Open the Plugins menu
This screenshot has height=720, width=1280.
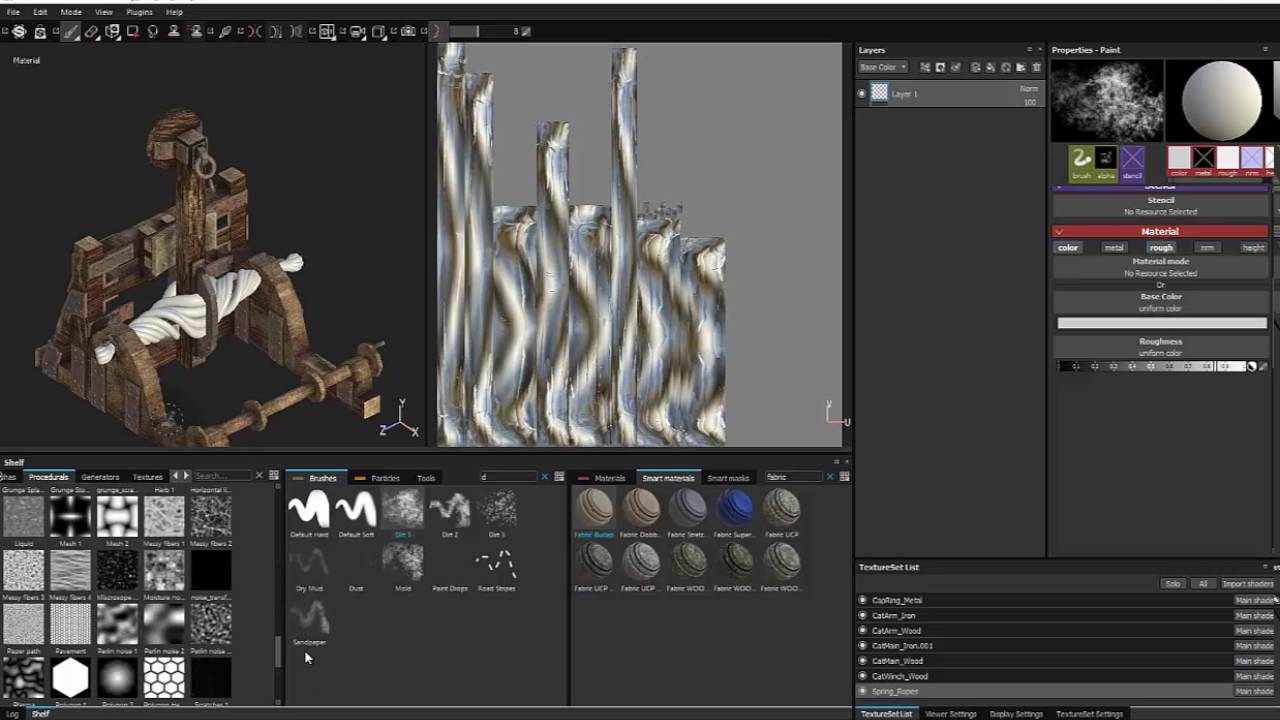tap(139, 12)
